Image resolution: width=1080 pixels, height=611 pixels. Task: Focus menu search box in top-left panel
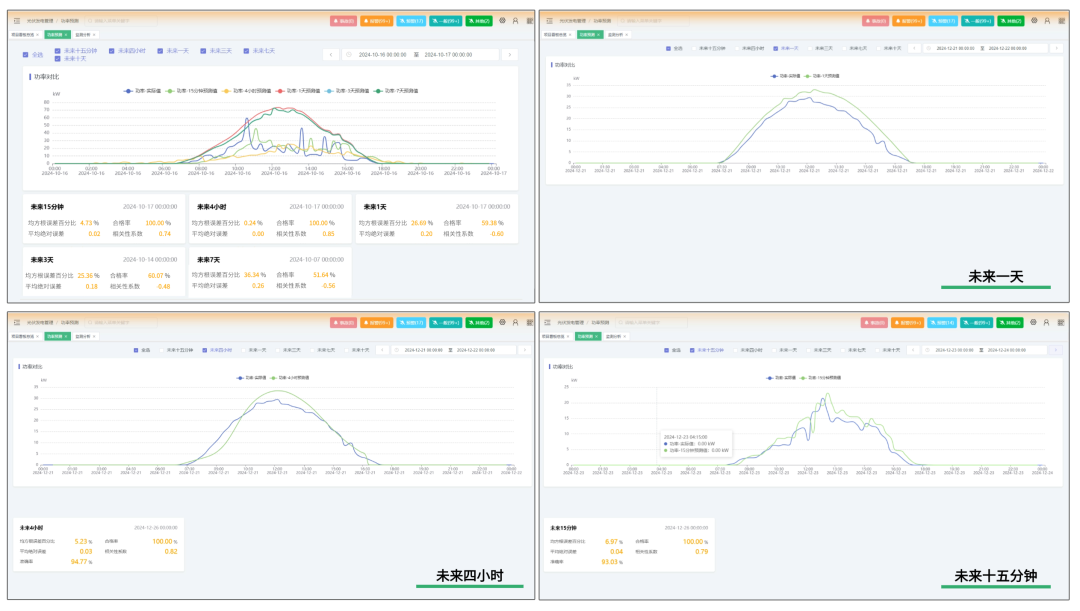coord(121,21)
